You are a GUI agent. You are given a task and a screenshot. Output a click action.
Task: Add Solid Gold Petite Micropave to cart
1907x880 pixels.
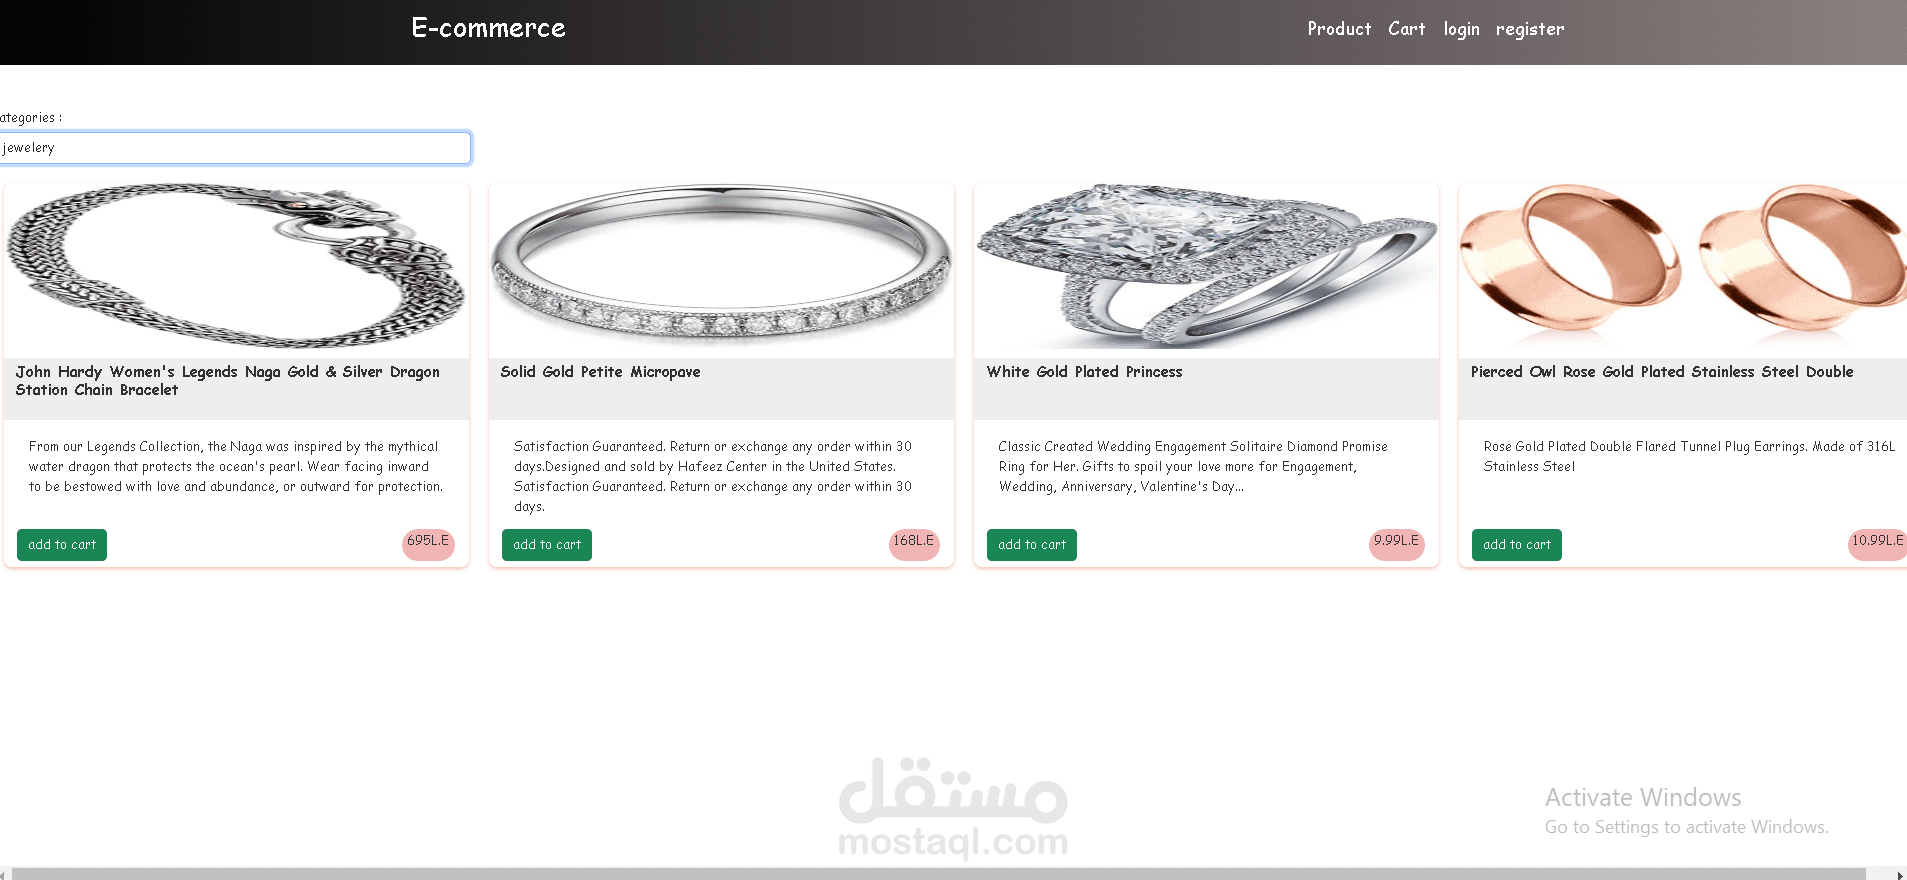click(547, 545)
